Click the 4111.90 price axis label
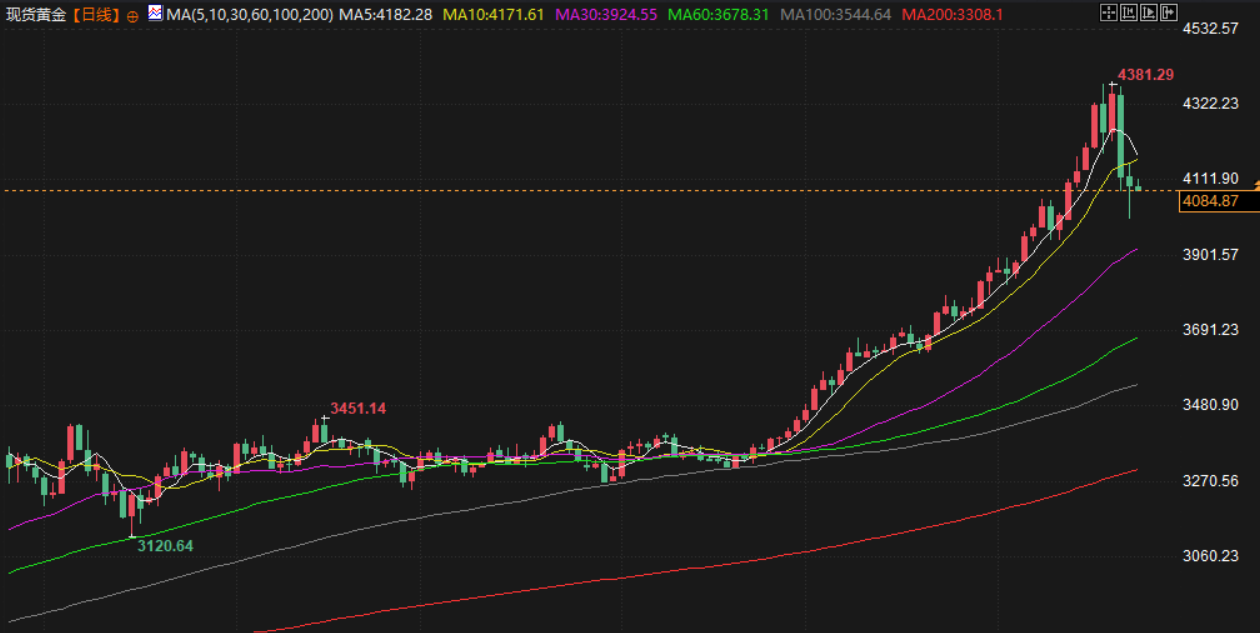This screenshot has width=1260, height=633. pyautogui.click(x=1210, y=179)
